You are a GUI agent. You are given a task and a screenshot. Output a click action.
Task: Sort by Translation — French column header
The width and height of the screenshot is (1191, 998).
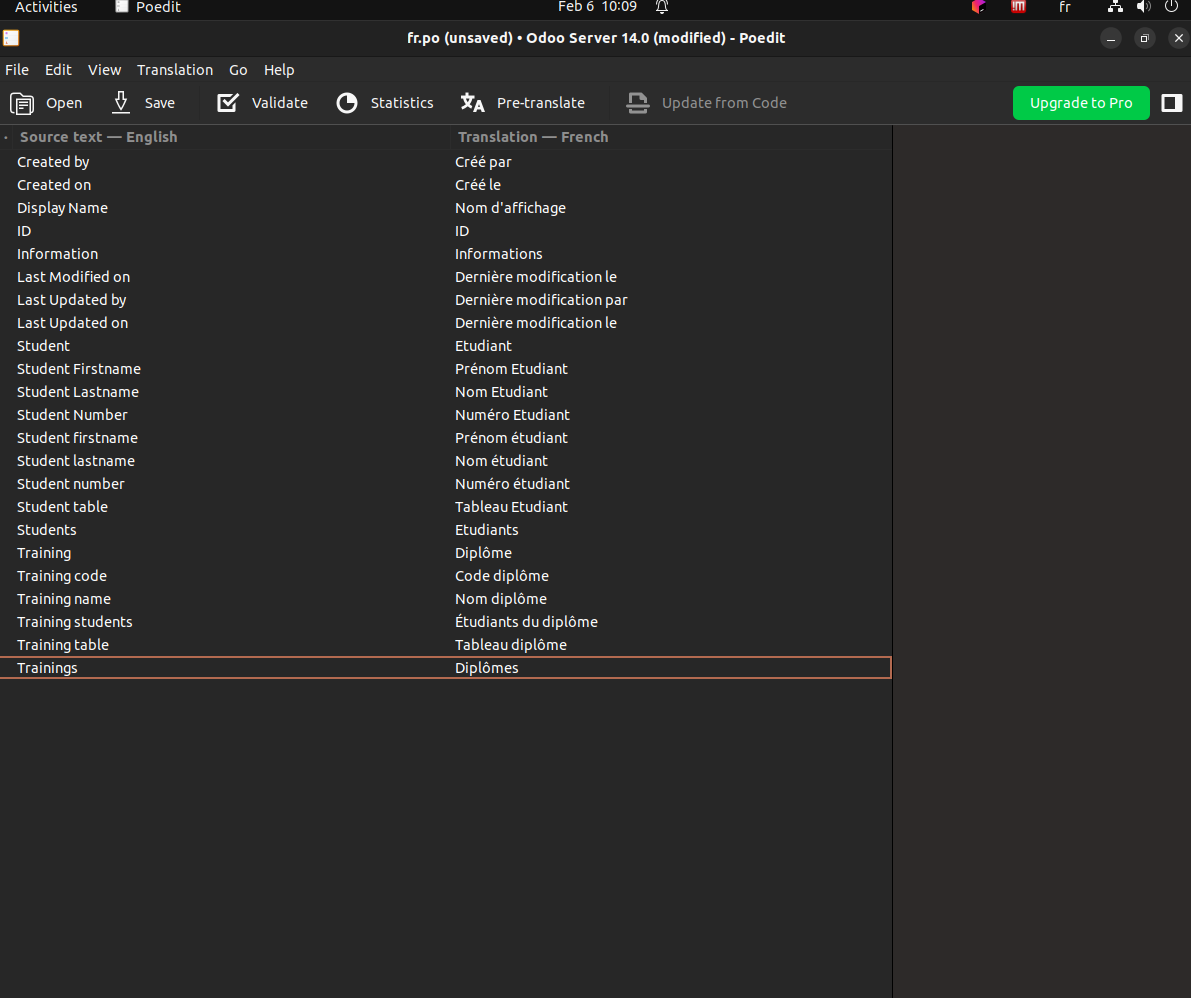[533, 137]
